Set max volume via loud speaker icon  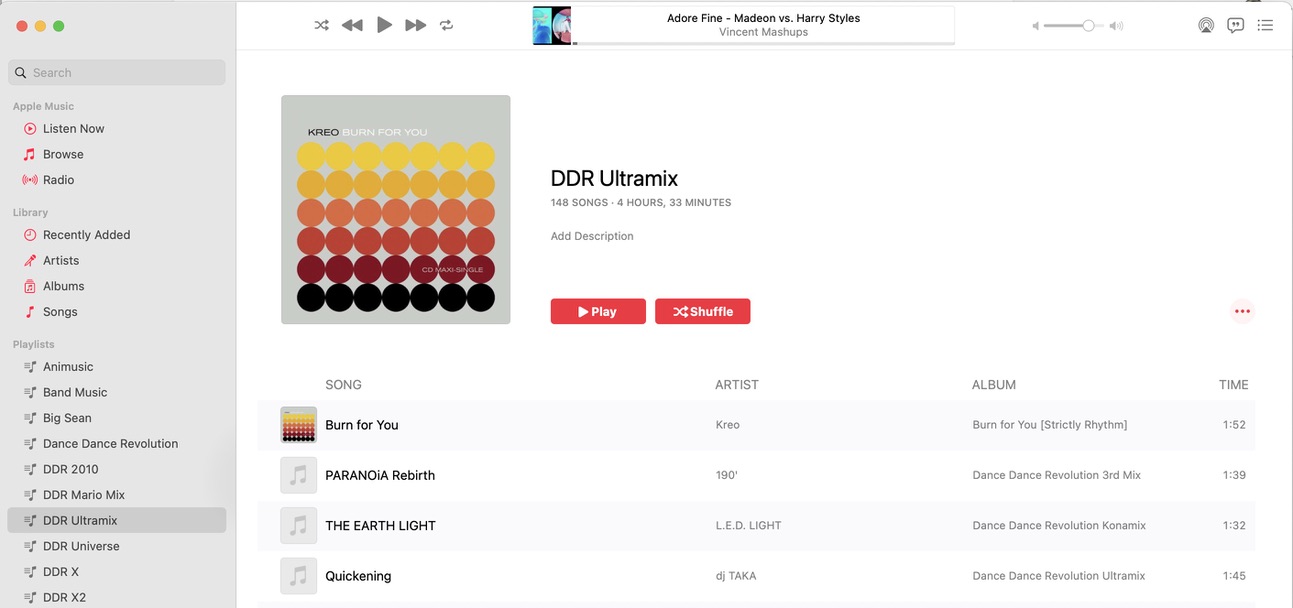click(1116, 26)
